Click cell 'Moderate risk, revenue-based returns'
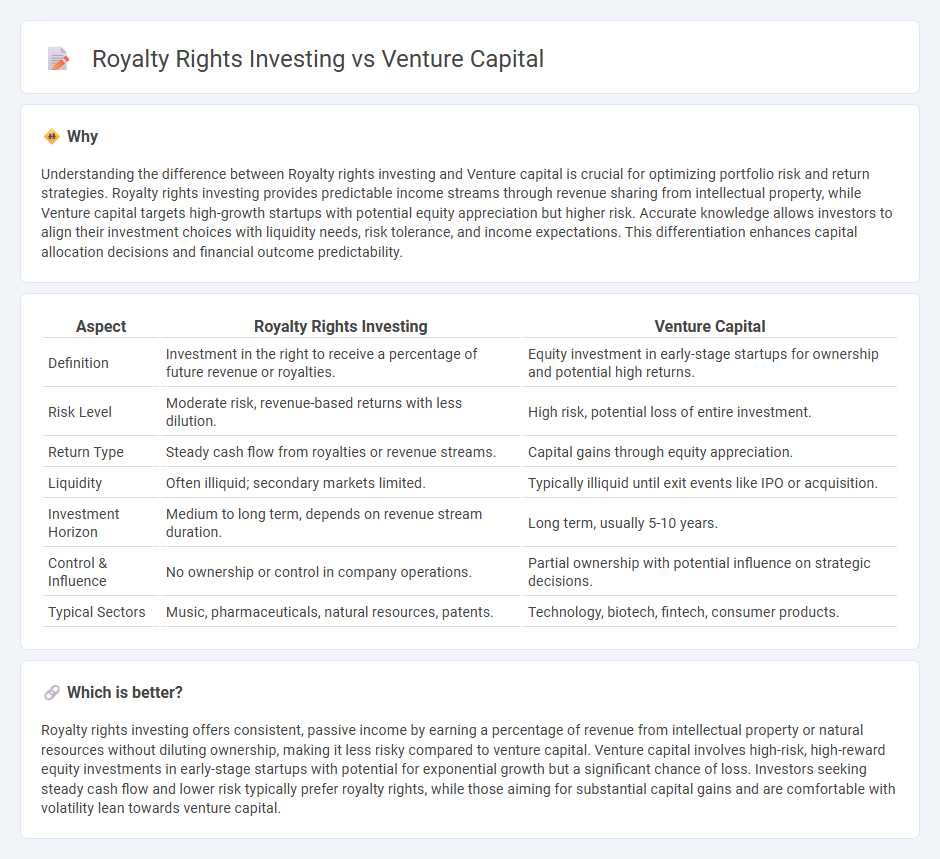Viewport: 940px width, 859px height. [341, 412]
